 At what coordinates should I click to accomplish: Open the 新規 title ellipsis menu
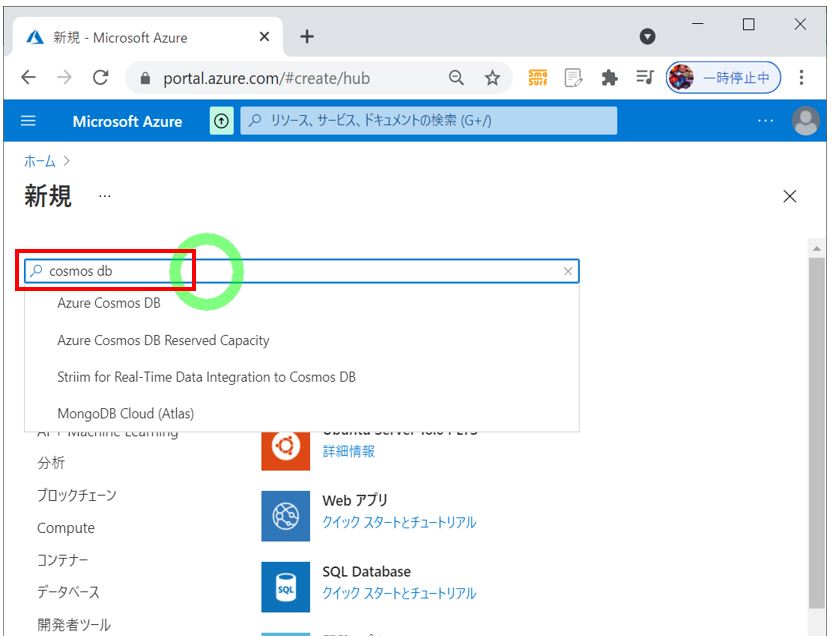pos(105,196)
